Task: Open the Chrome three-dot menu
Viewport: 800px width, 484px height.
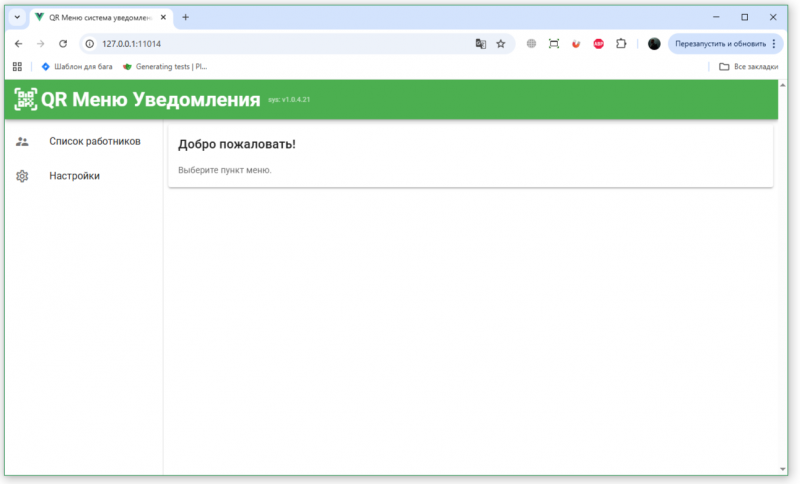Action: click(774, 44)
